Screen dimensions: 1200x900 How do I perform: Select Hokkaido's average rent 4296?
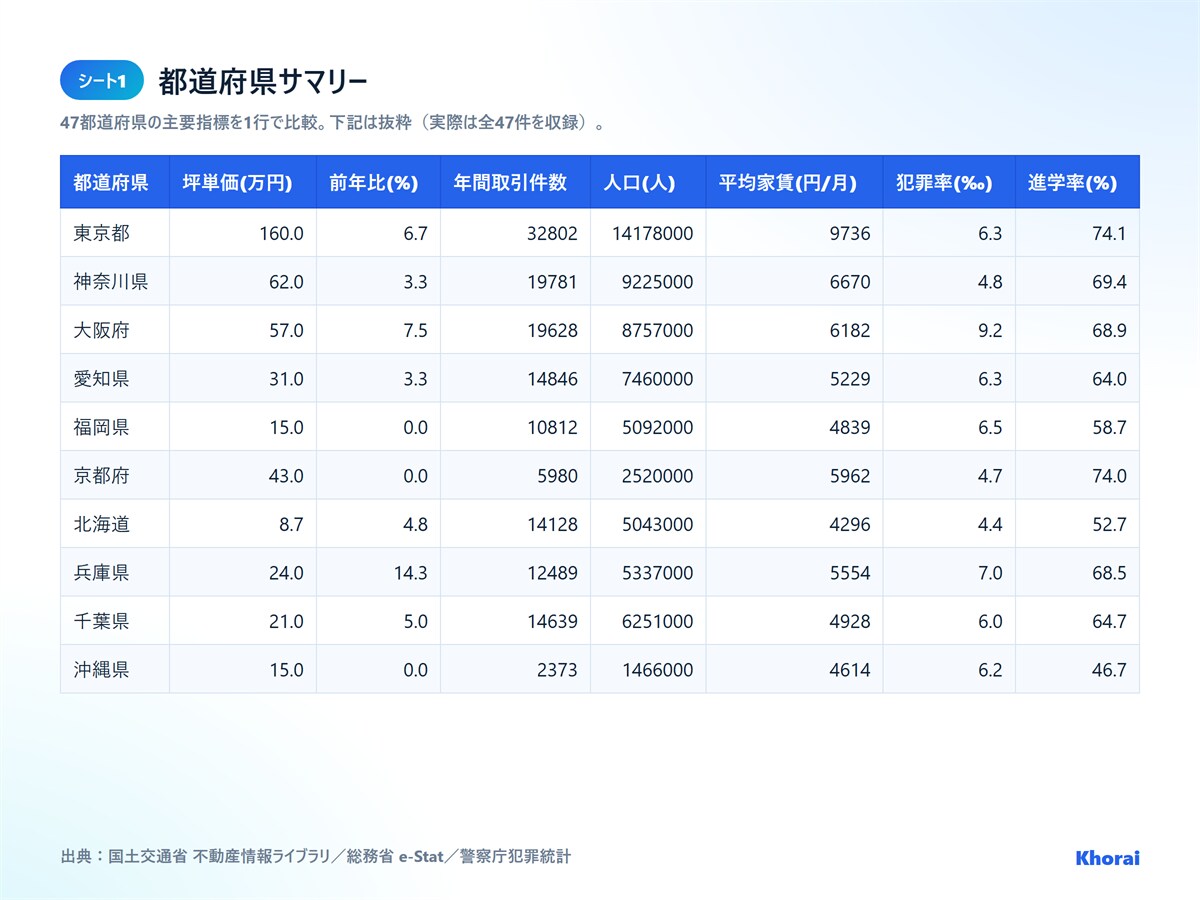coord(794,524)
